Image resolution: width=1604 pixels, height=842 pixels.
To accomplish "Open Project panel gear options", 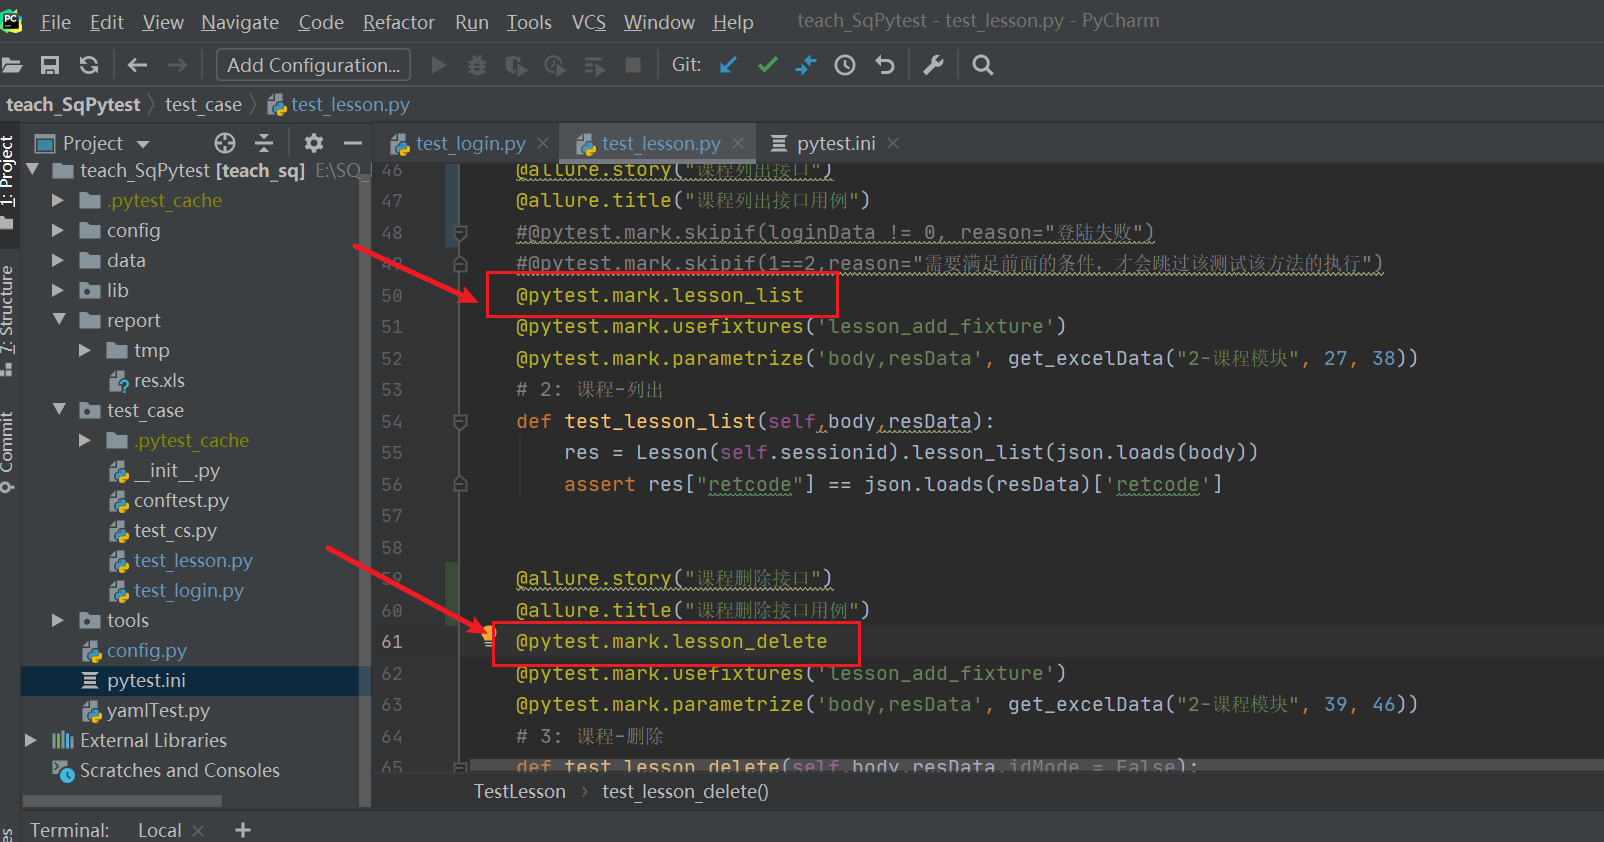I will (314, 143).
